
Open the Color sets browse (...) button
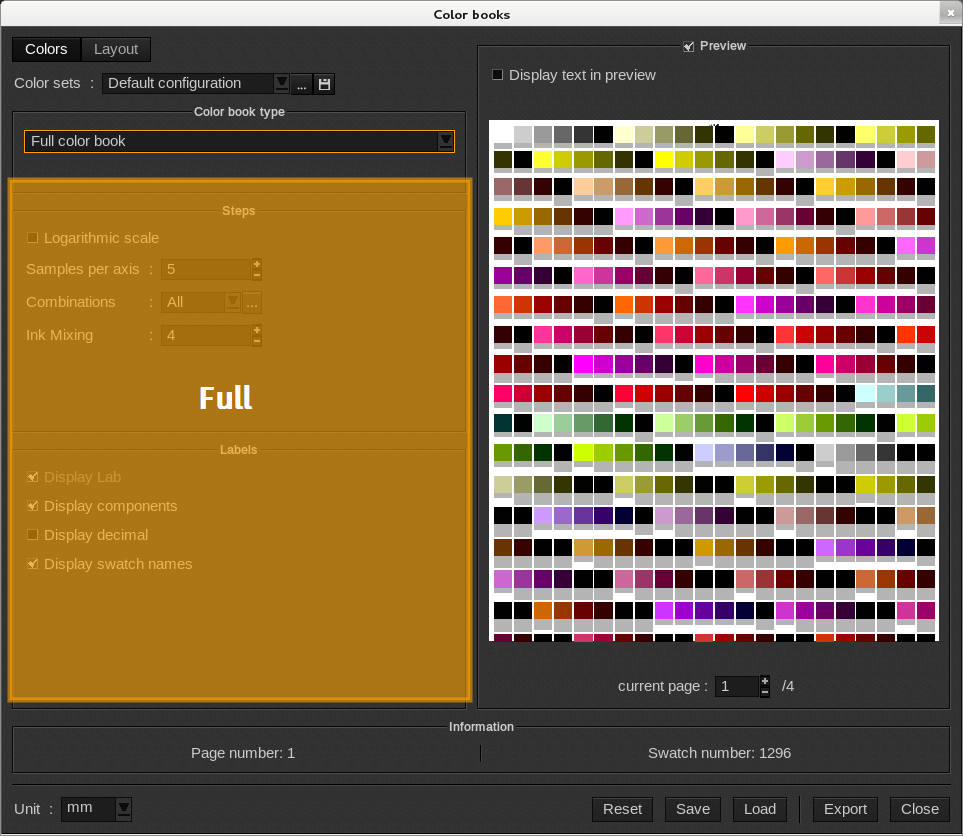click(301, 84)
